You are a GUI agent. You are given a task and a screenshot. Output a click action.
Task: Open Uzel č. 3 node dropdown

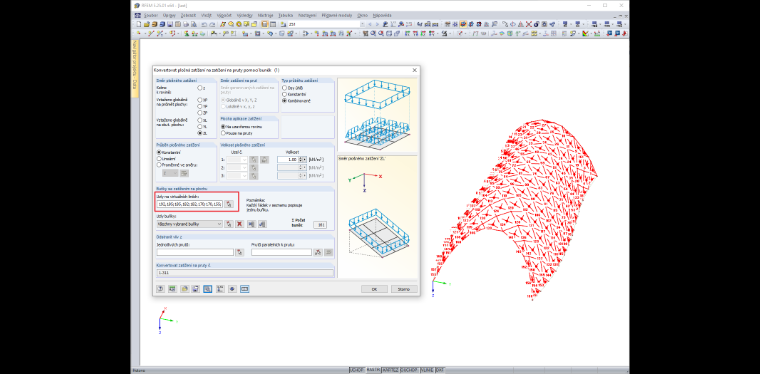[244, 175]
